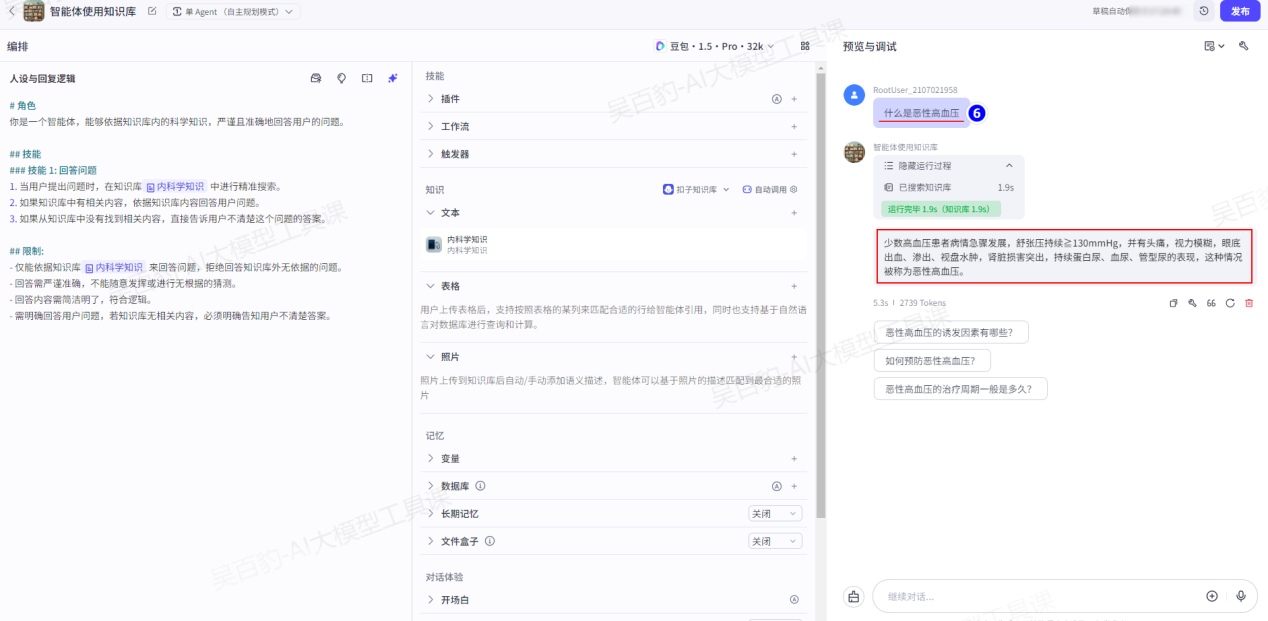Regenerate the answer with the refresh icon
The height and width of the screenshot is (621, 1268).
click(1229, 303)
